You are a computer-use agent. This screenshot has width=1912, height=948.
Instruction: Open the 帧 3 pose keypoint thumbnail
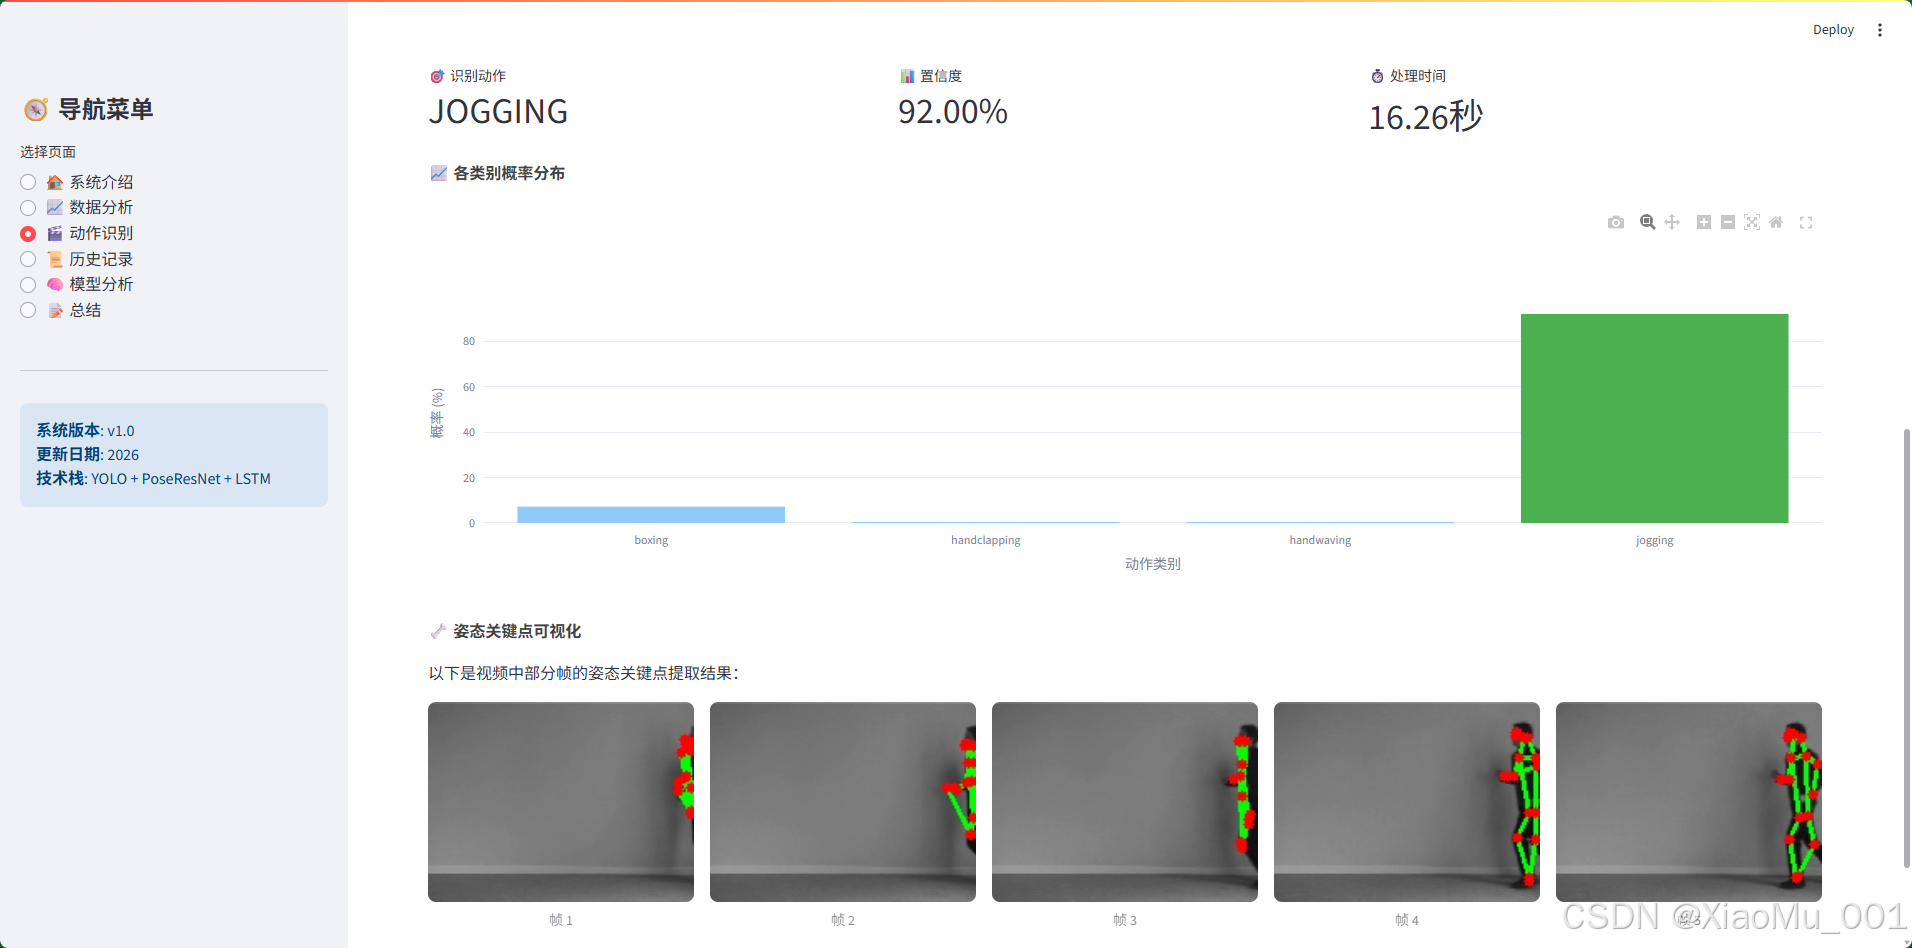click(1125, 802)
